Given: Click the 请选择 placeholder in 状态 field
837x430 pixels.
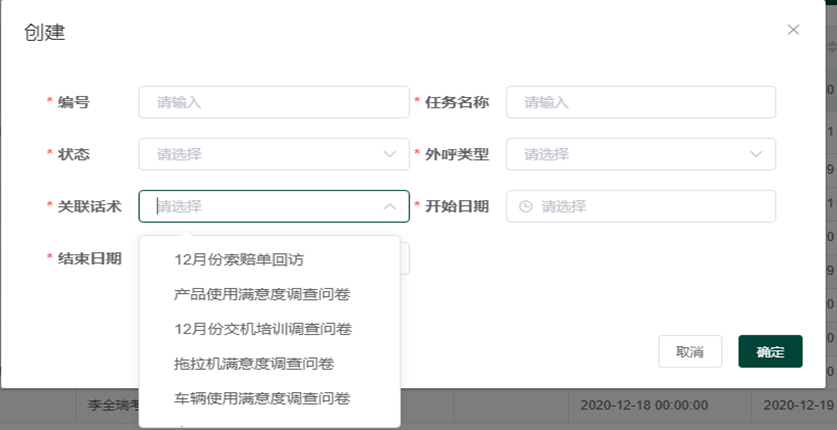Looking at the screenshot, I should [180, 154].
